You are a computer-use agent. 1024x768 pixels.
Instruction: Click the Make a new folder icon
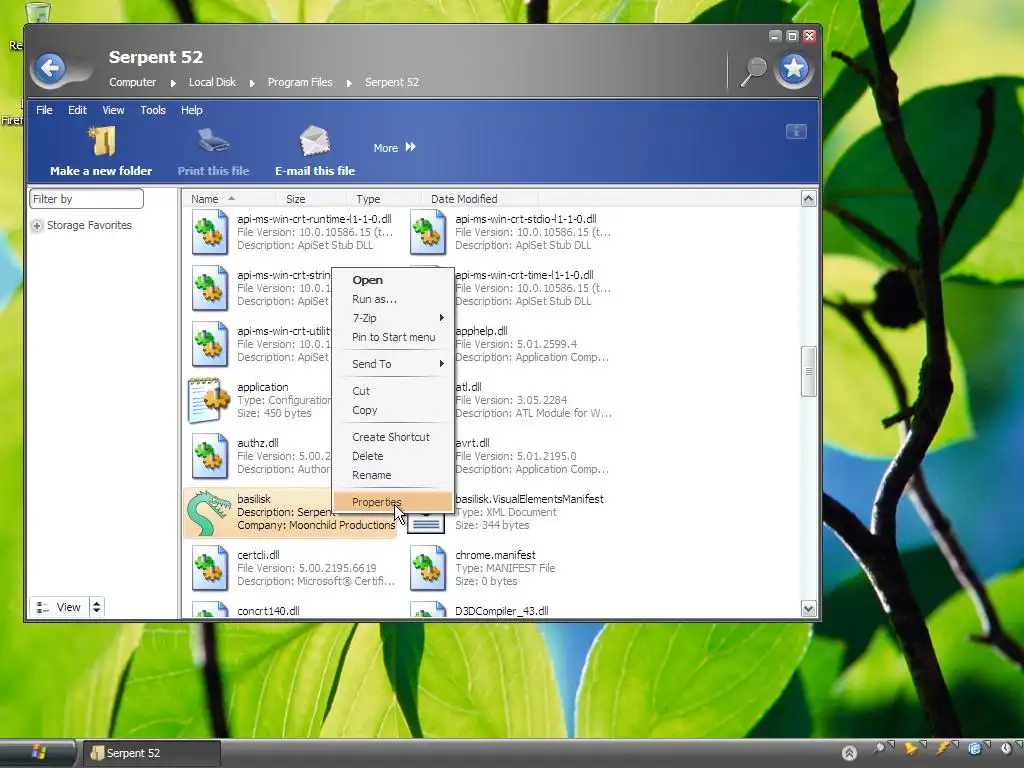[101, 141]
